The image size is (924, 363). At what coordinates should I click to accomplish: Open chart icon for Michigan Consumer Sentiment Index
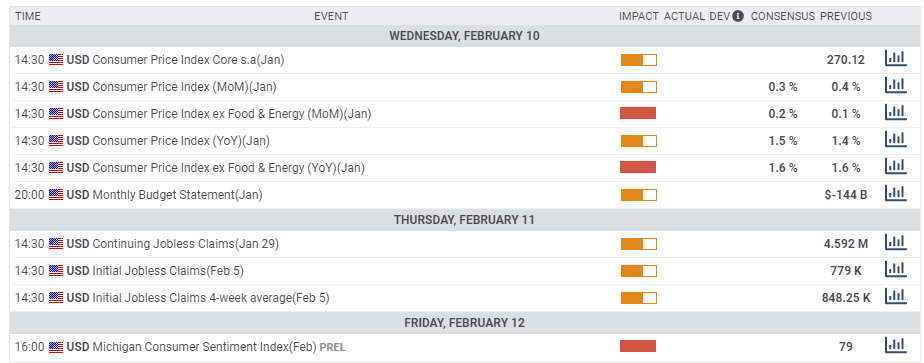coord(895,345)
